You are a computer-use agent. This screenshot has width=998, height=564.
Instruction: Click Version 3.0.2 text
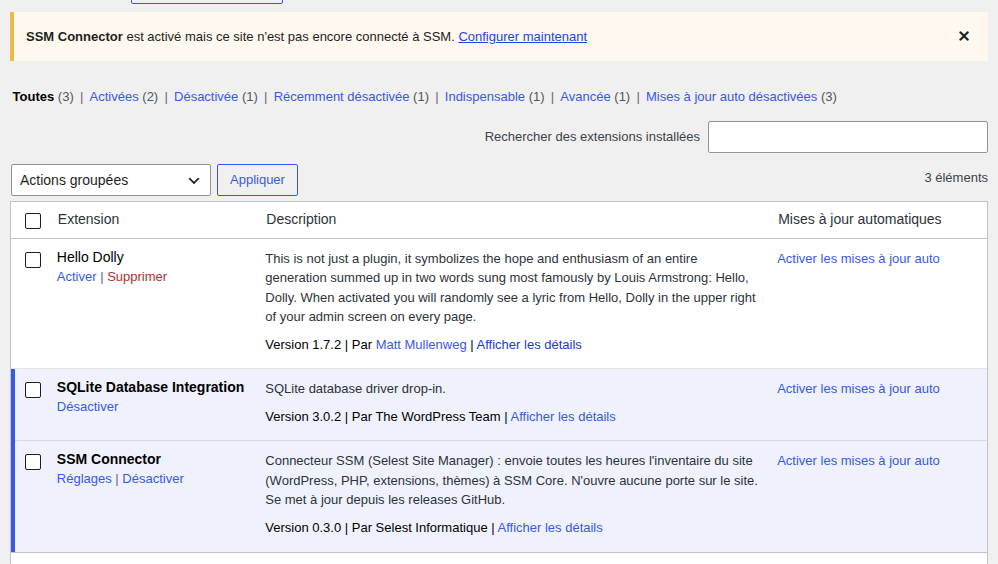click(x=303, y=417)
